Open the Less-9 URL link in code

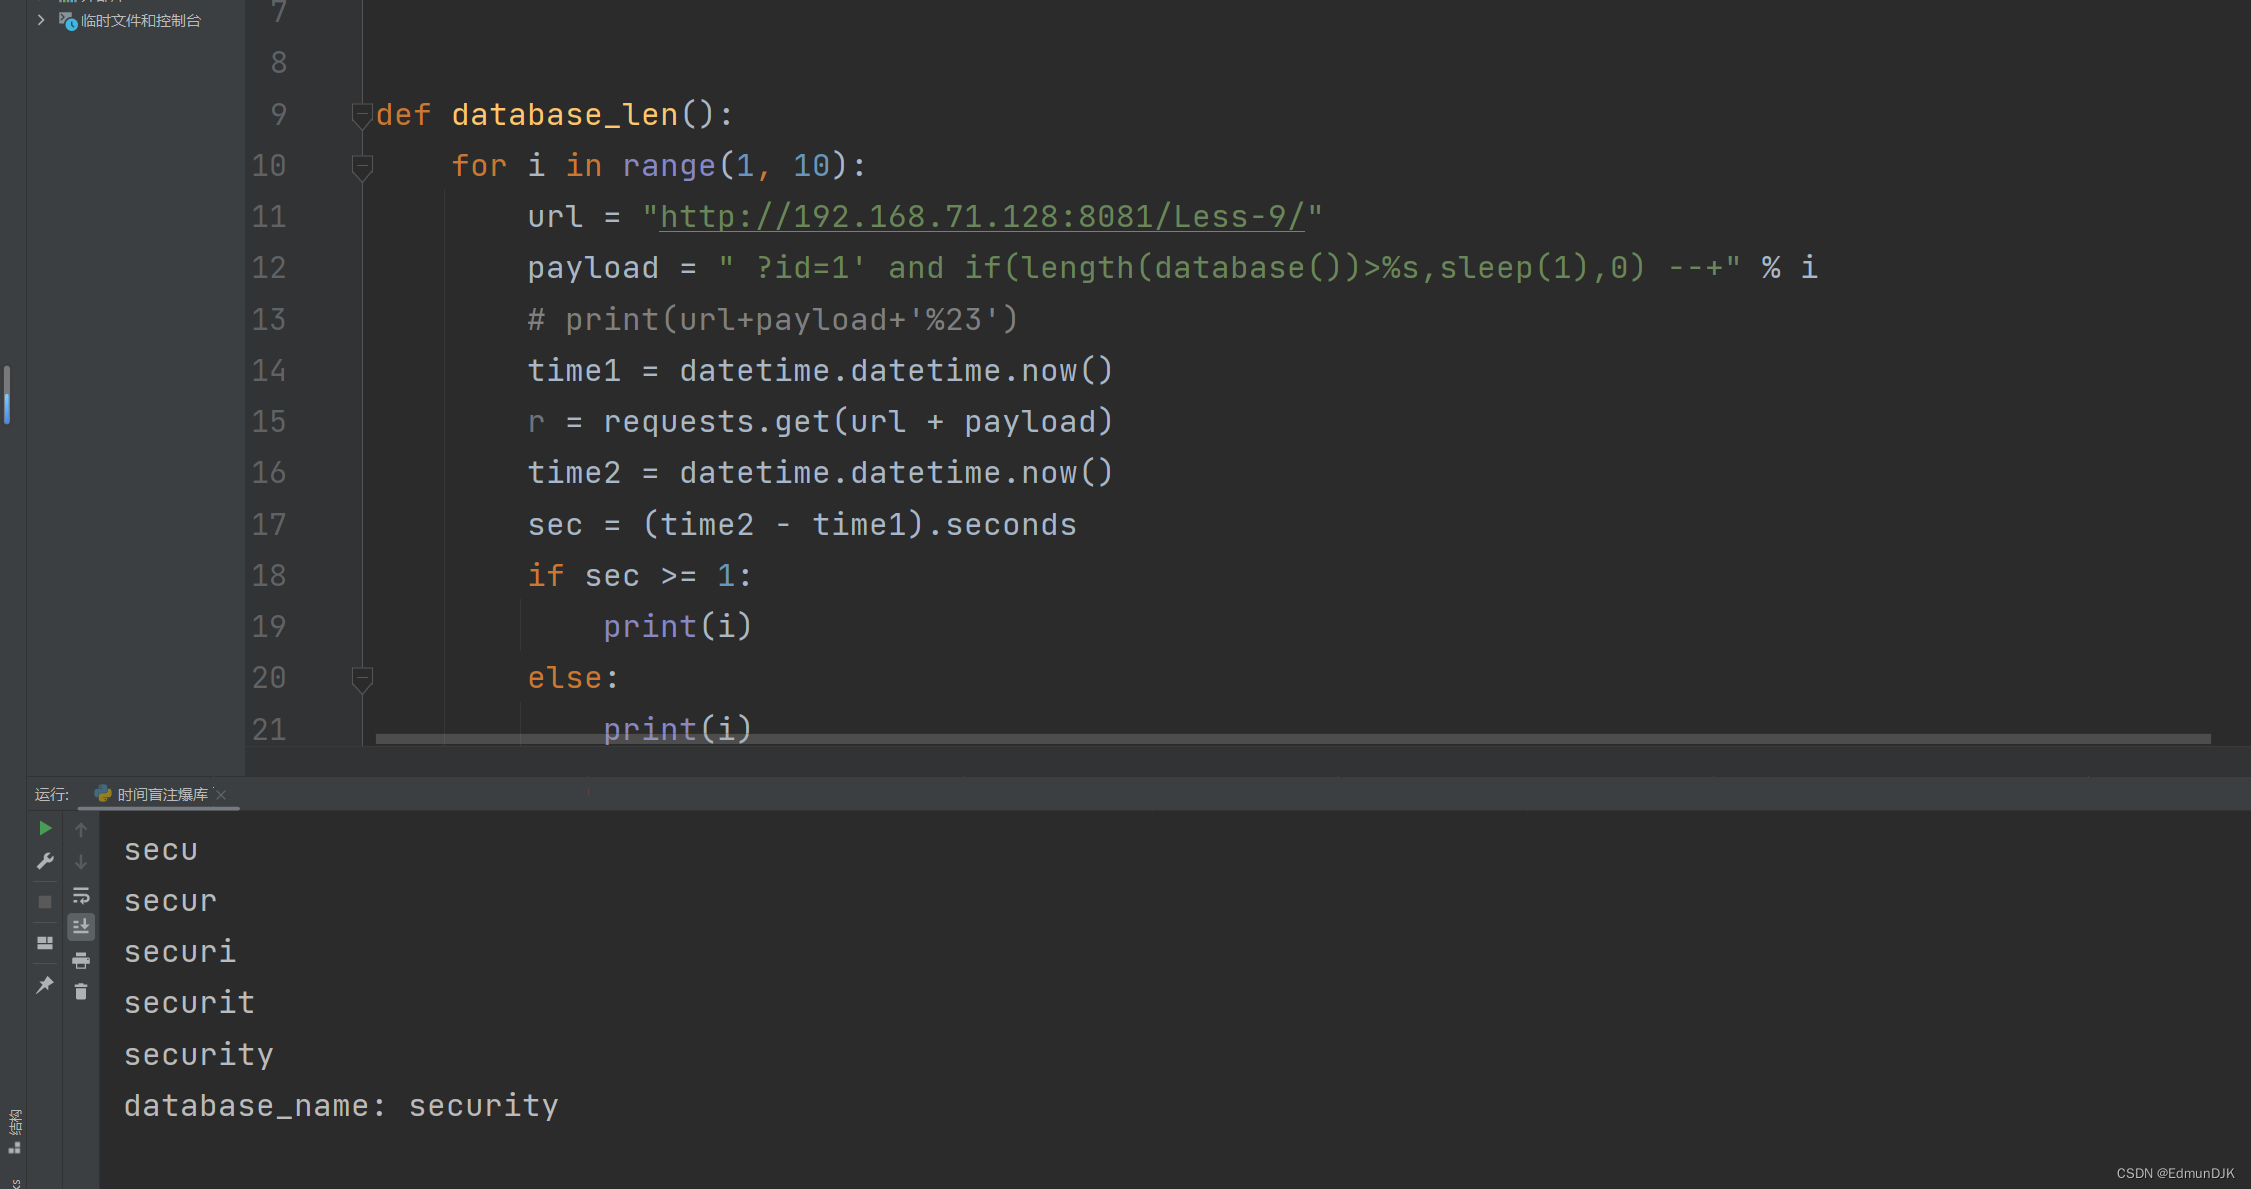(x=981, y=217)
